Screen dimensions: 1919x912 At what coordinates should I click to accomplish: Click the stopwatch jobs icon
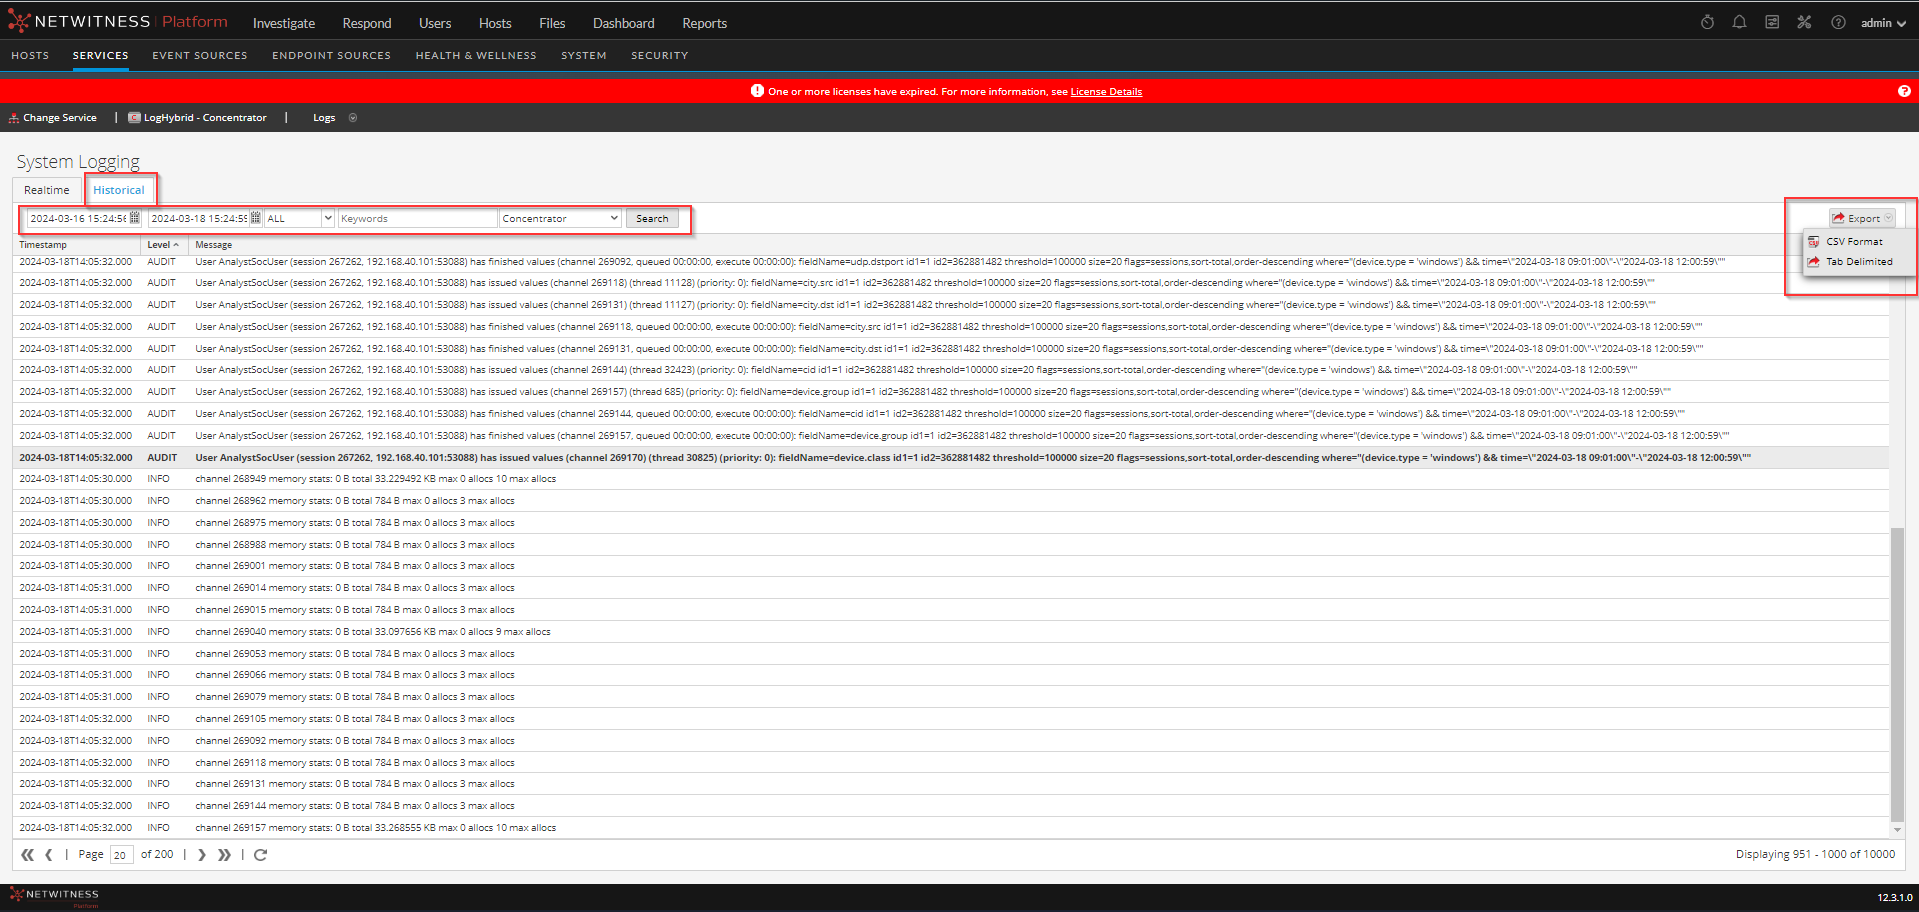click(1707, 22)
